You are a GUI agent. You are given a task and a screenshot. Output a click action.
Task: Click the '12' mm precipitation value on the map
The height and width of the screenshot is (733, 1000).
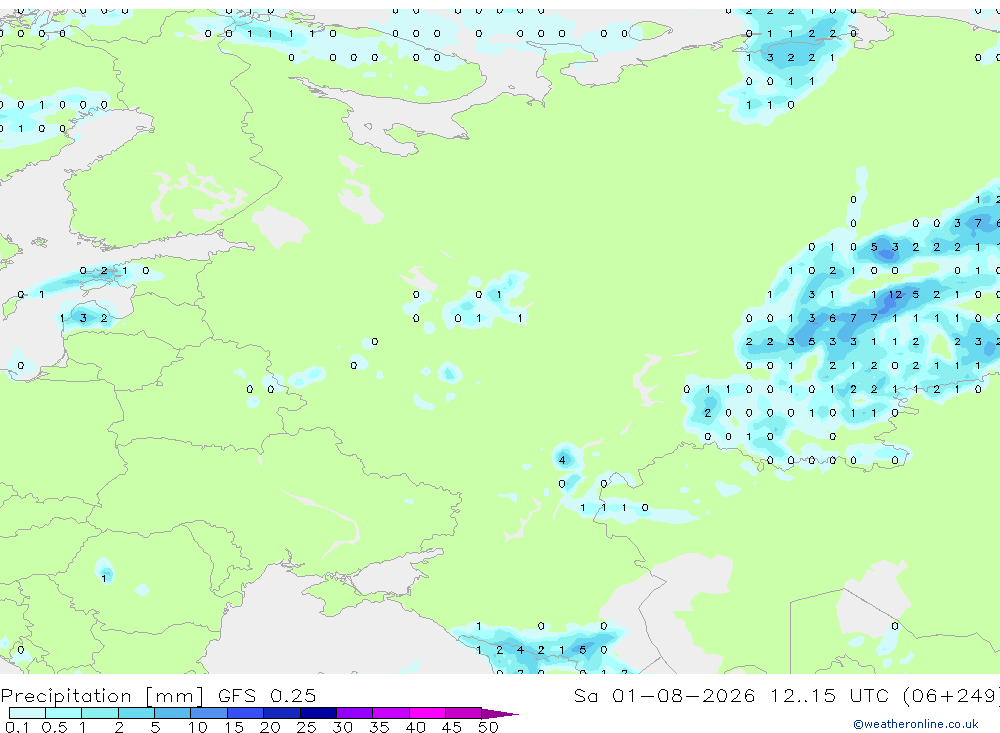coord(895,295)
